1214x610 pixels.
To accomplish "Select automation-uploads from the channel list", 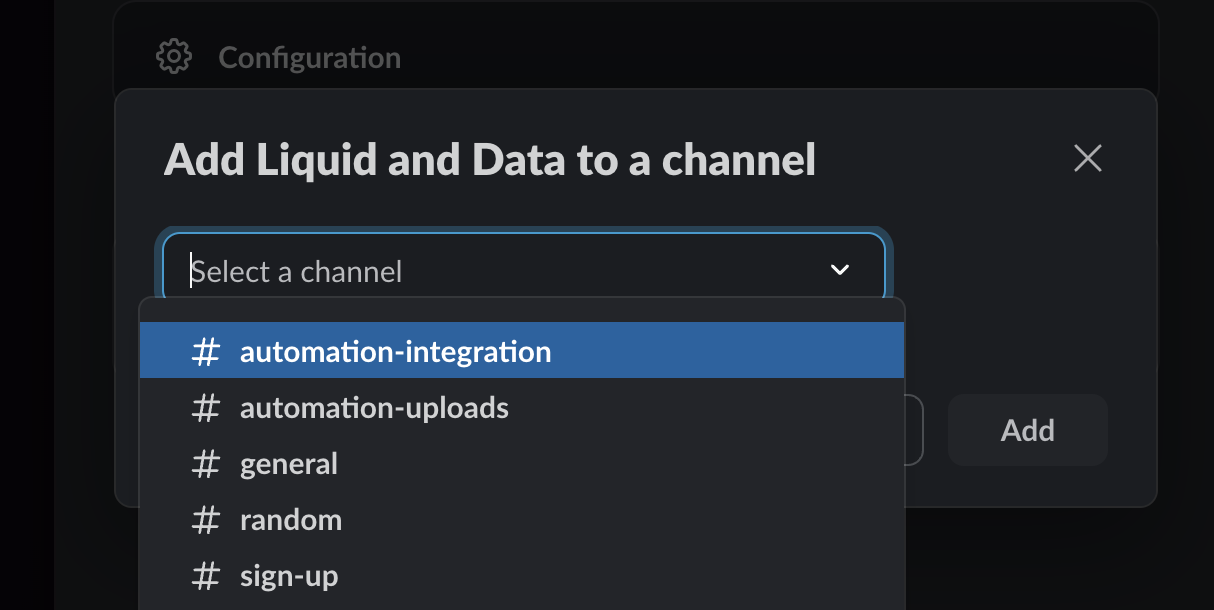I will [x=522, y=407].
